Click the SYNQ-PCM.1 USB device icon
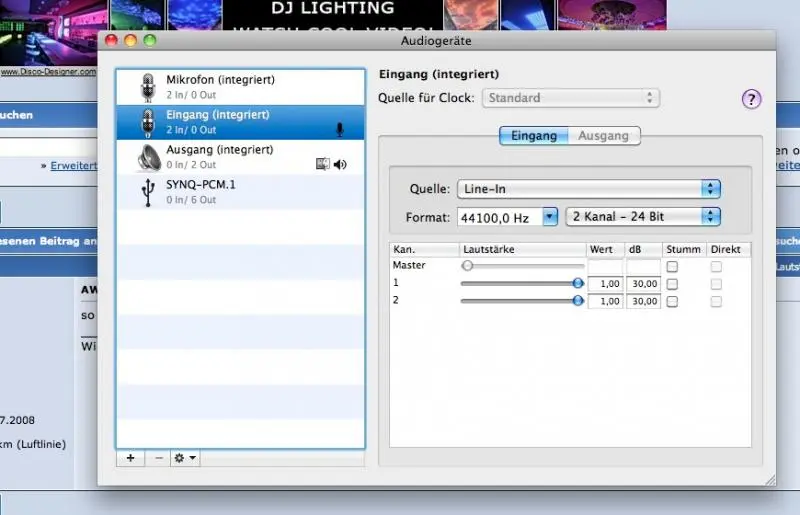The height and width of the screenshot is (515, 800). [149, 192]
